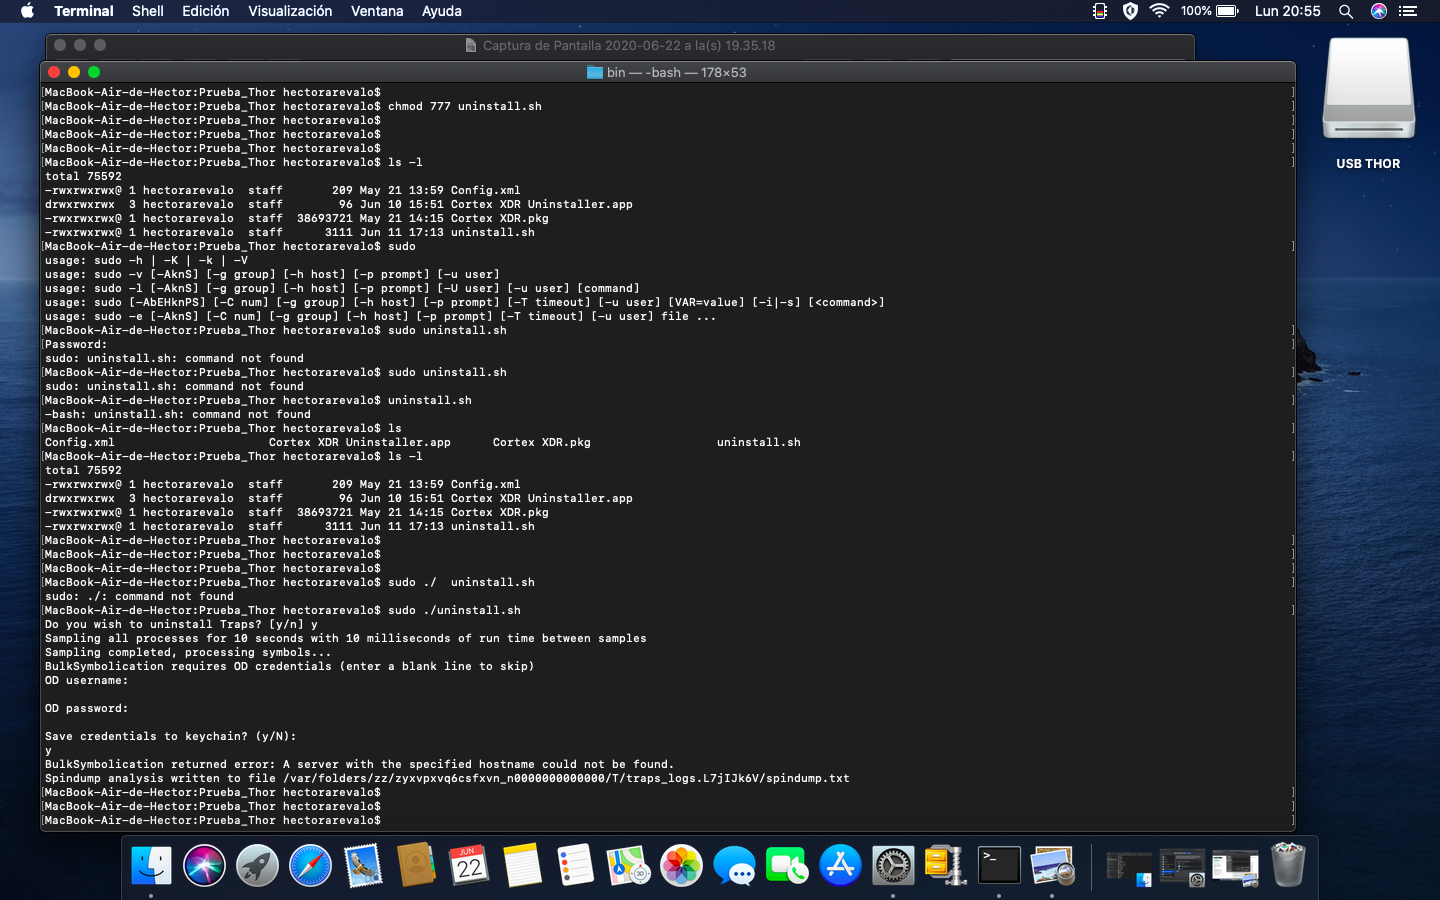
Task: Click the clock showing Lun 20:55
Action: (1287, 11)
